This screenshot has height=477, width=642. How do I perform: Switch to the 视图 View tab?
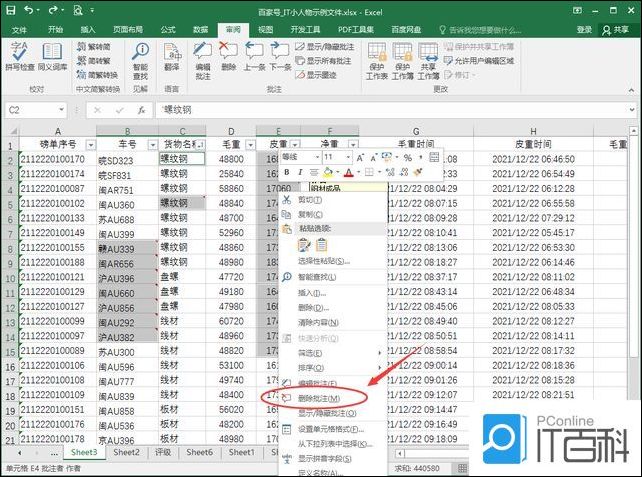[265, 29]
